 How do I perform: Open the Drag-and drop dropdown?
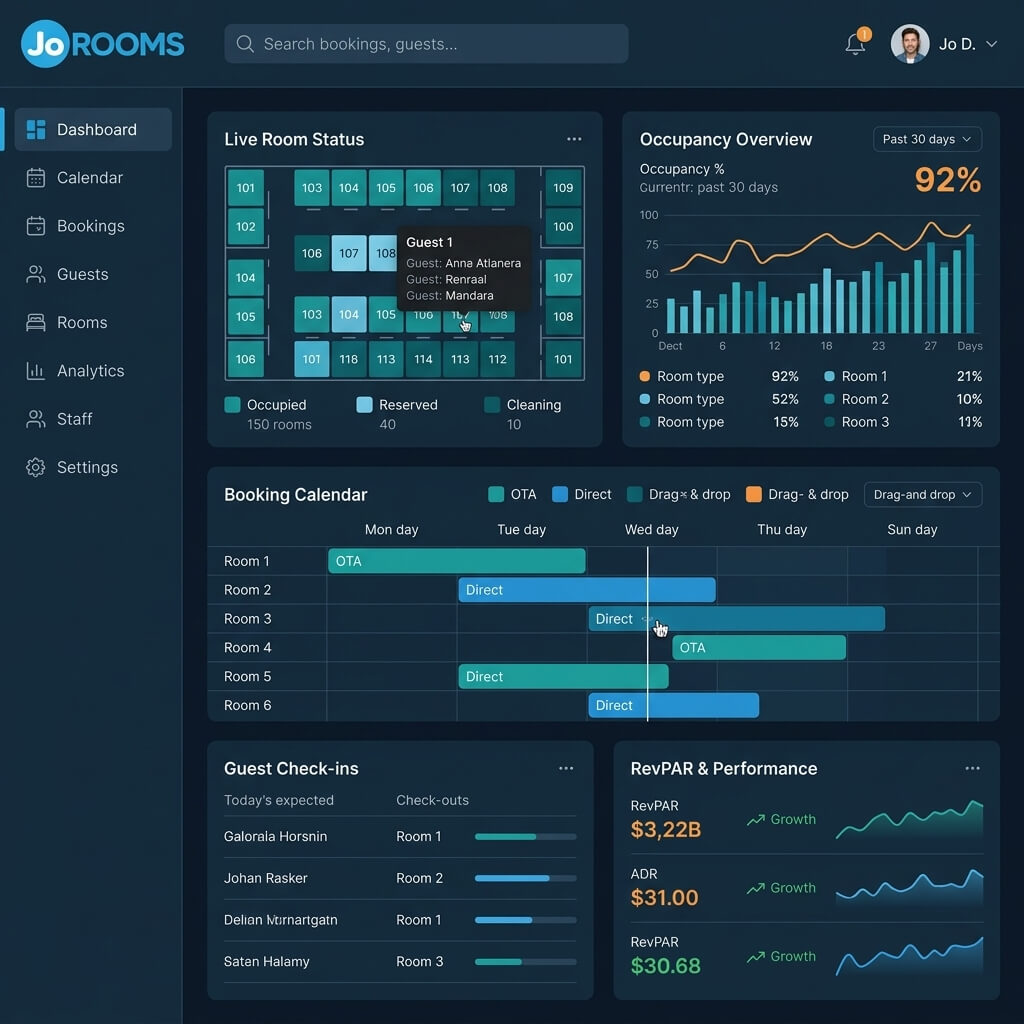923,495
